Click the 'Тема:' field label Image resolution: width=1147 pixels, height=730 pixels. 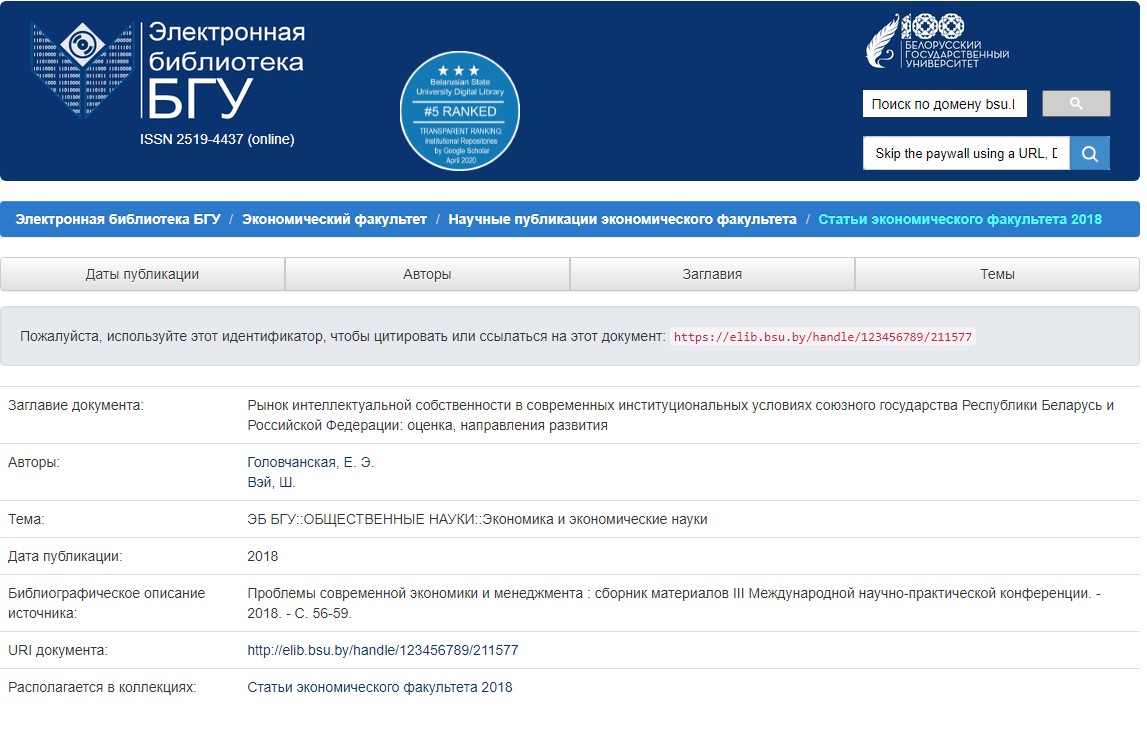coord(26,519)
